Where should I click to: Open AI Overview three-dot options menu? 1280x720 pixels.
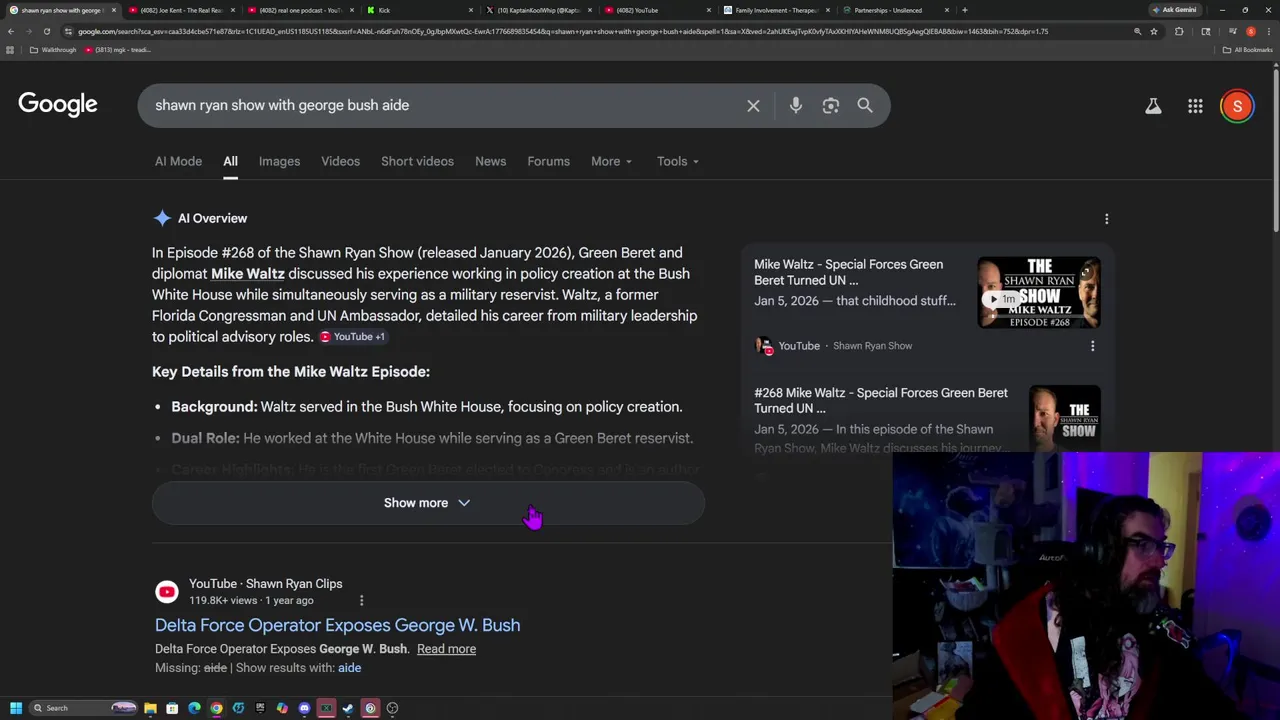coord(1106,218)
